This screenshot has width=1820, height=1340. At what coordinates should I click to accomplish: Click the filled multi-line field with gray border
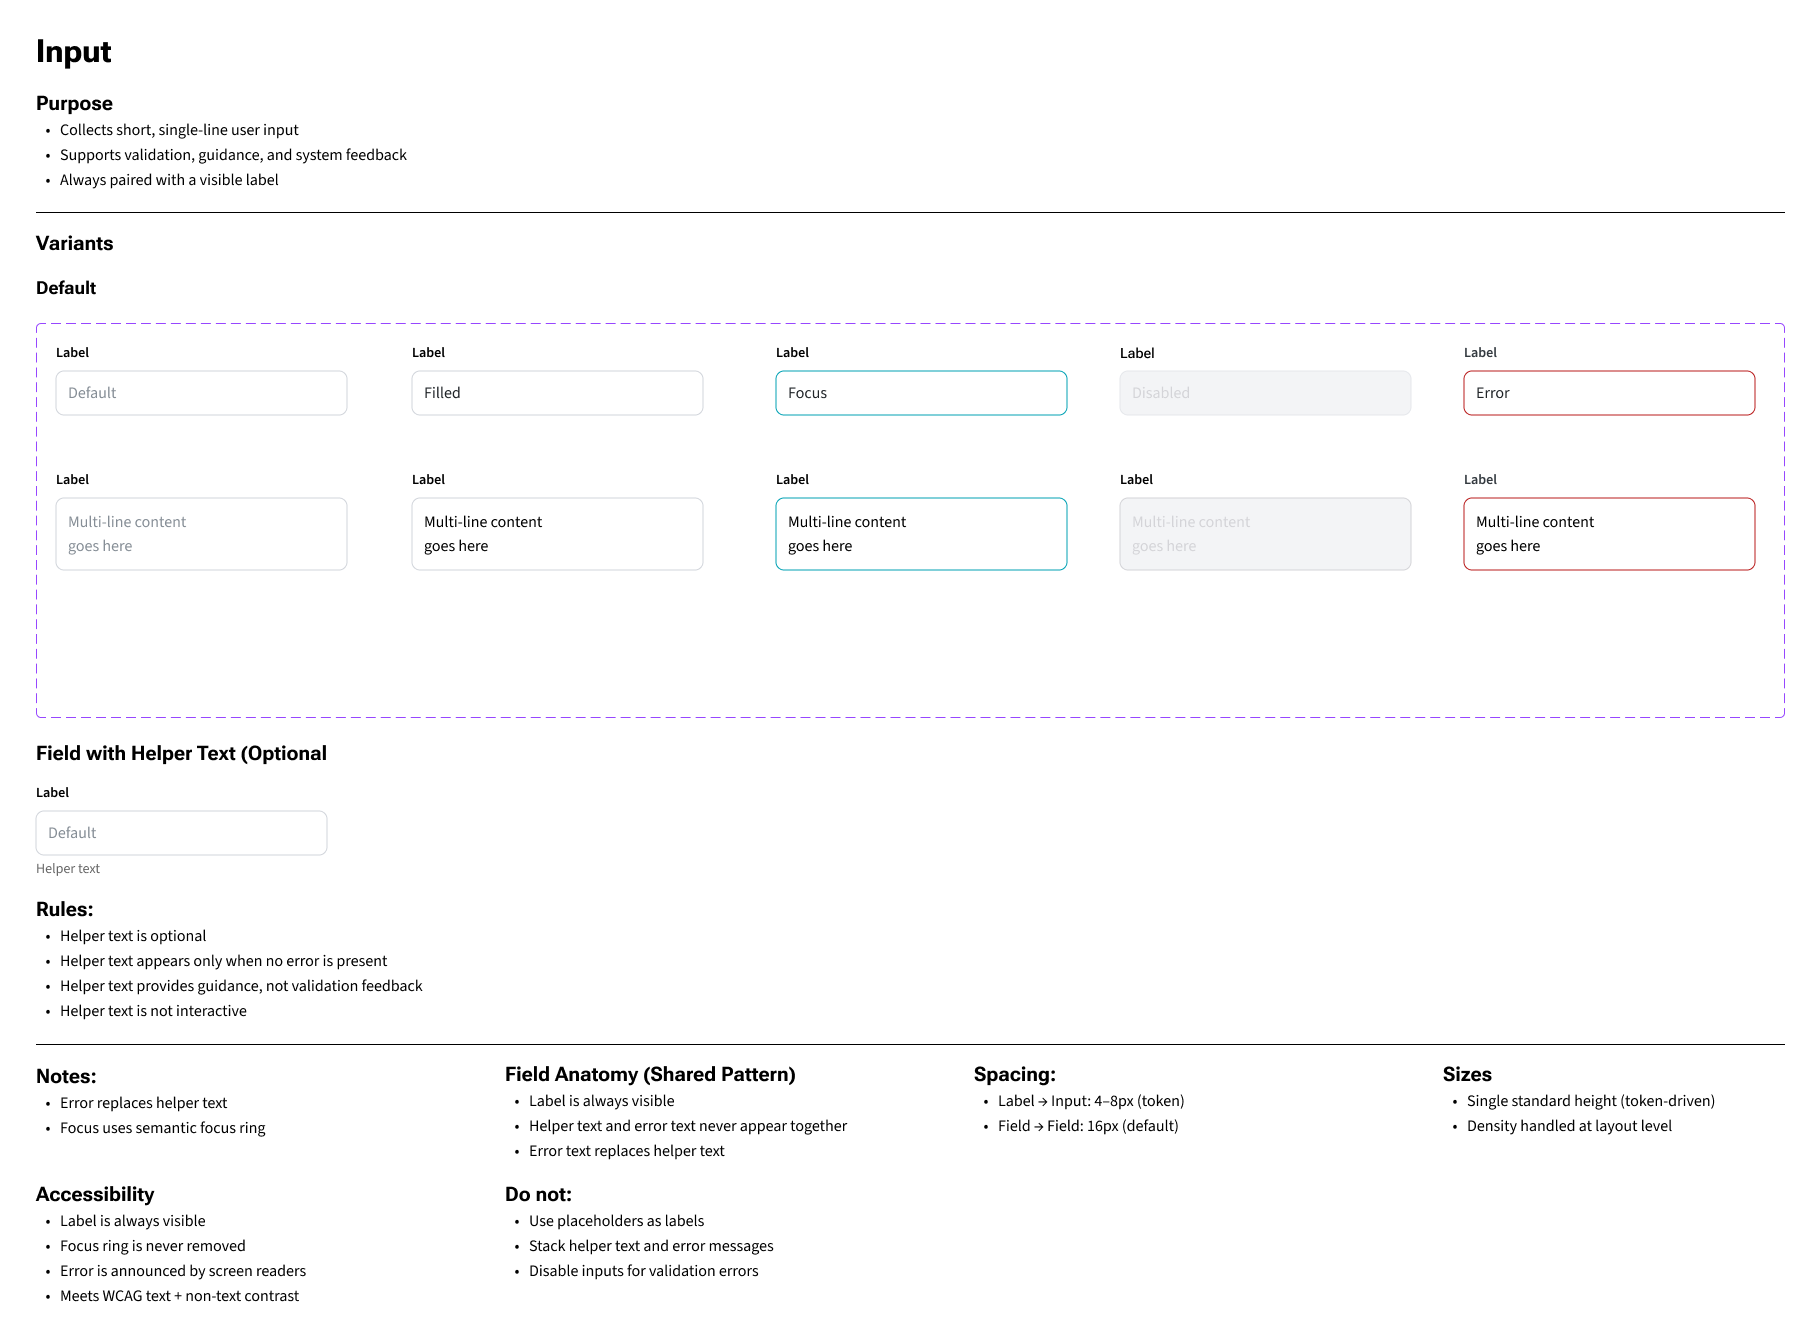(x=557, y=534)
